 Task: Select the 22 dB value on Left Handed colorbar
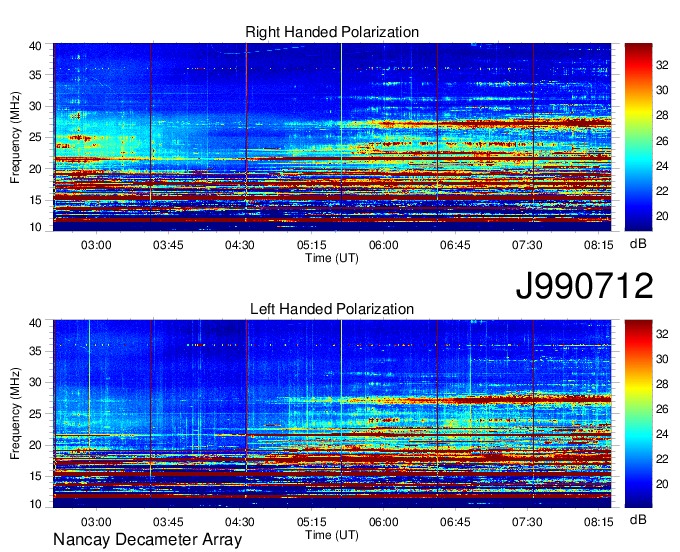tap(662, 459)
